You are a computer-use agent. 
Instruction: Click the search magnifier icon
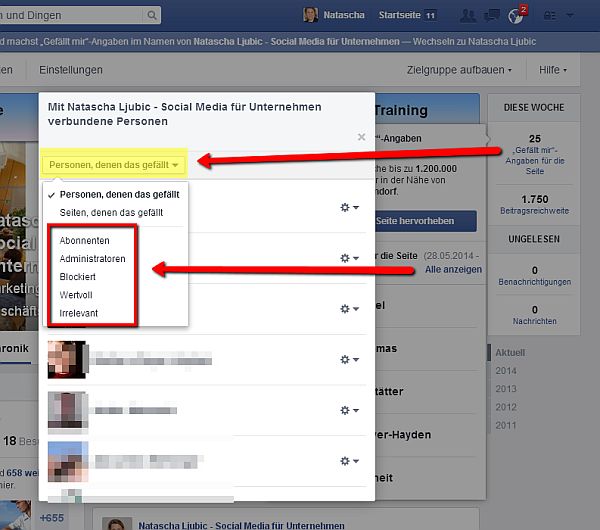(151, 16)
